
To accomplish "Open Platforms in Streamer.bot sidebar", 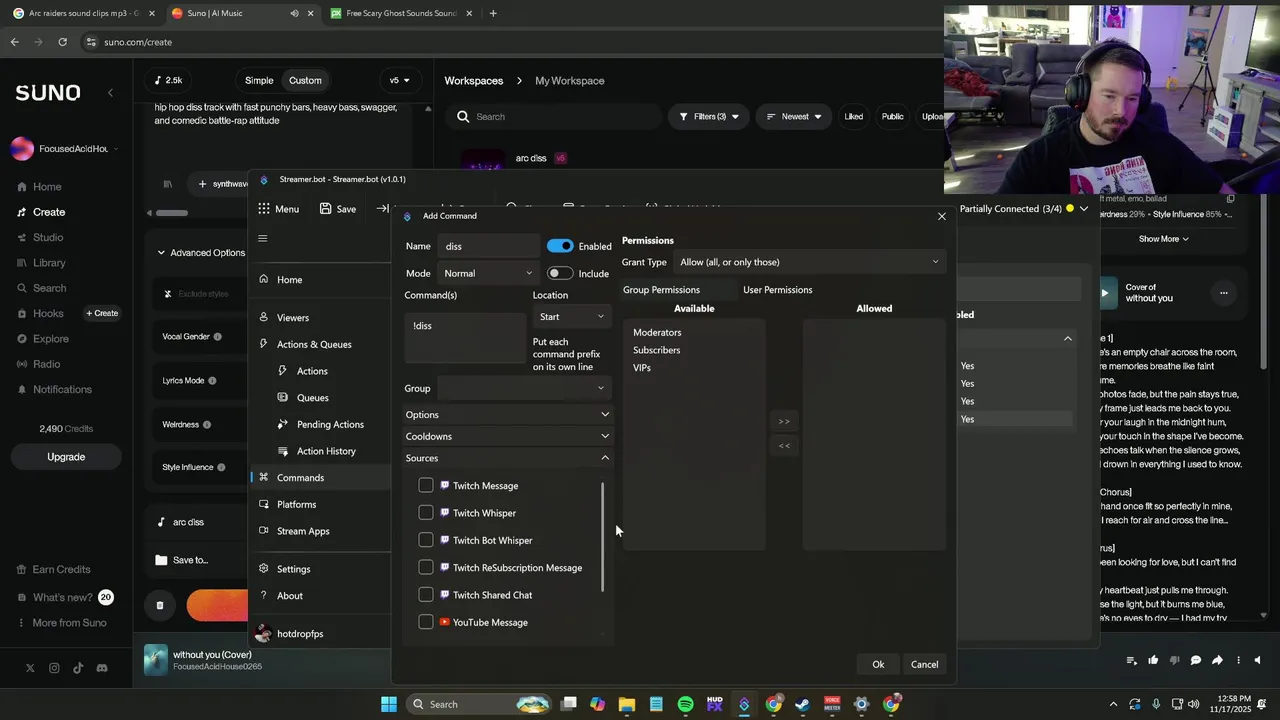I will coord(320,504).
